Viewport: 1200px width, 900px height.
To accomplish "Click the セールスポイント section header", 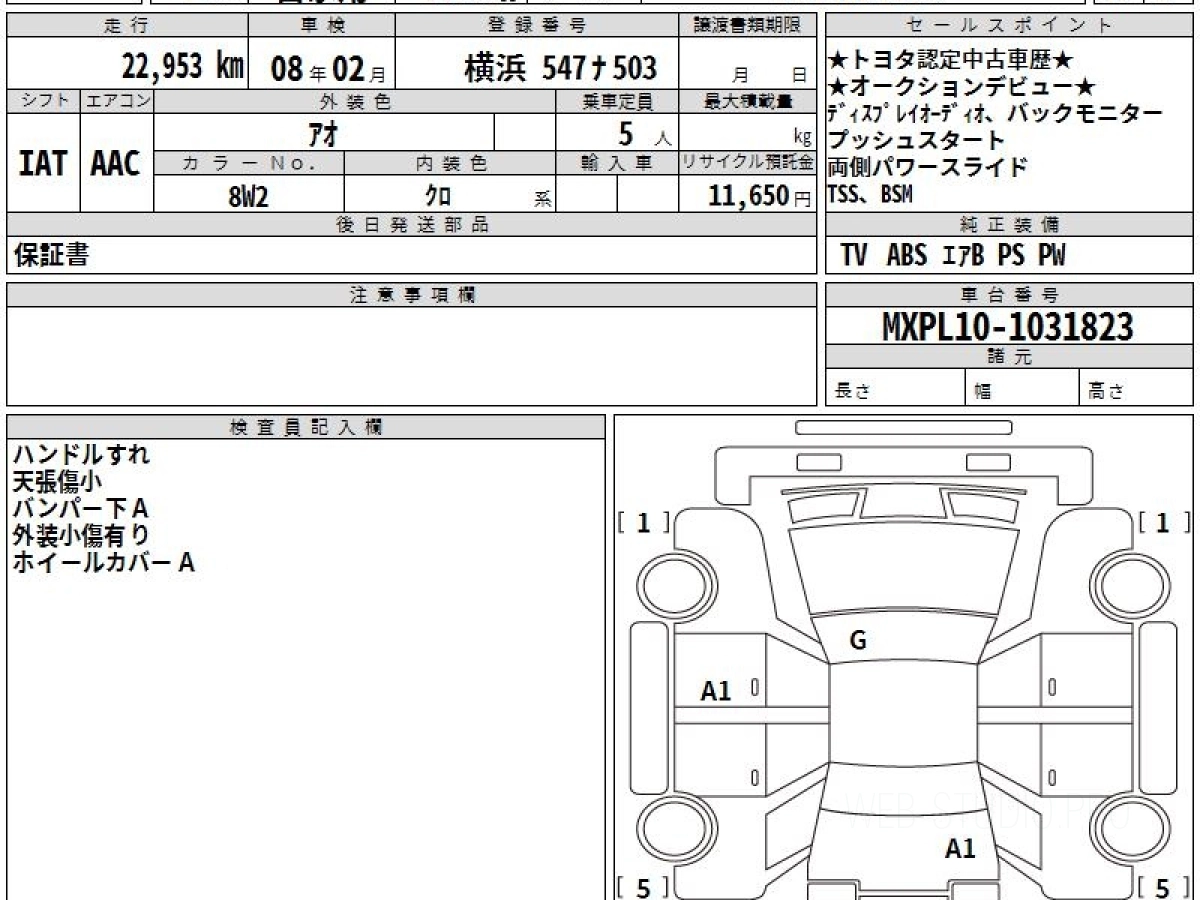I will pos(1008,26).
